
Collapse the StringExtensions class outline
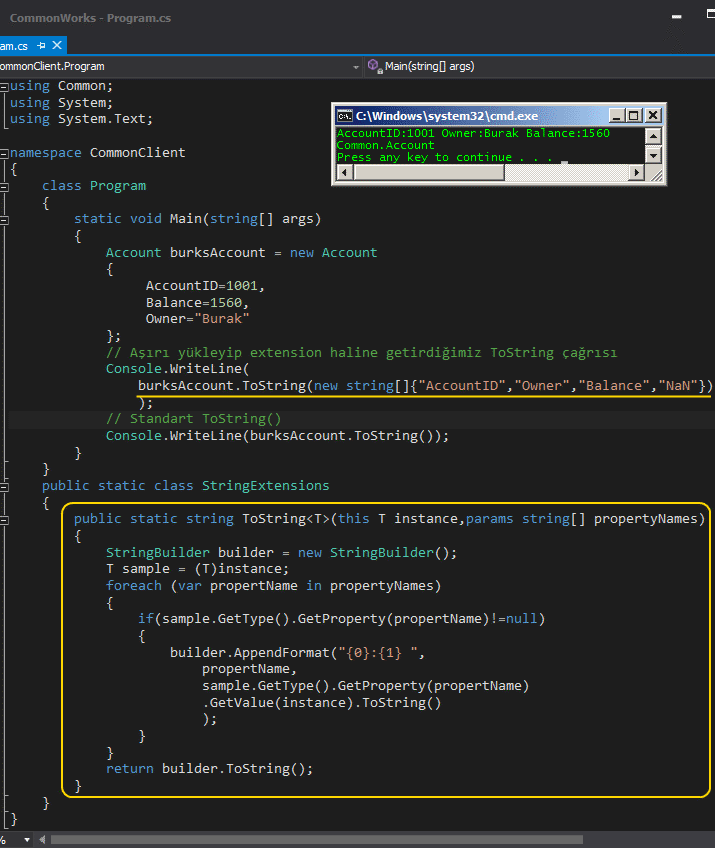(x=4, y=486)
